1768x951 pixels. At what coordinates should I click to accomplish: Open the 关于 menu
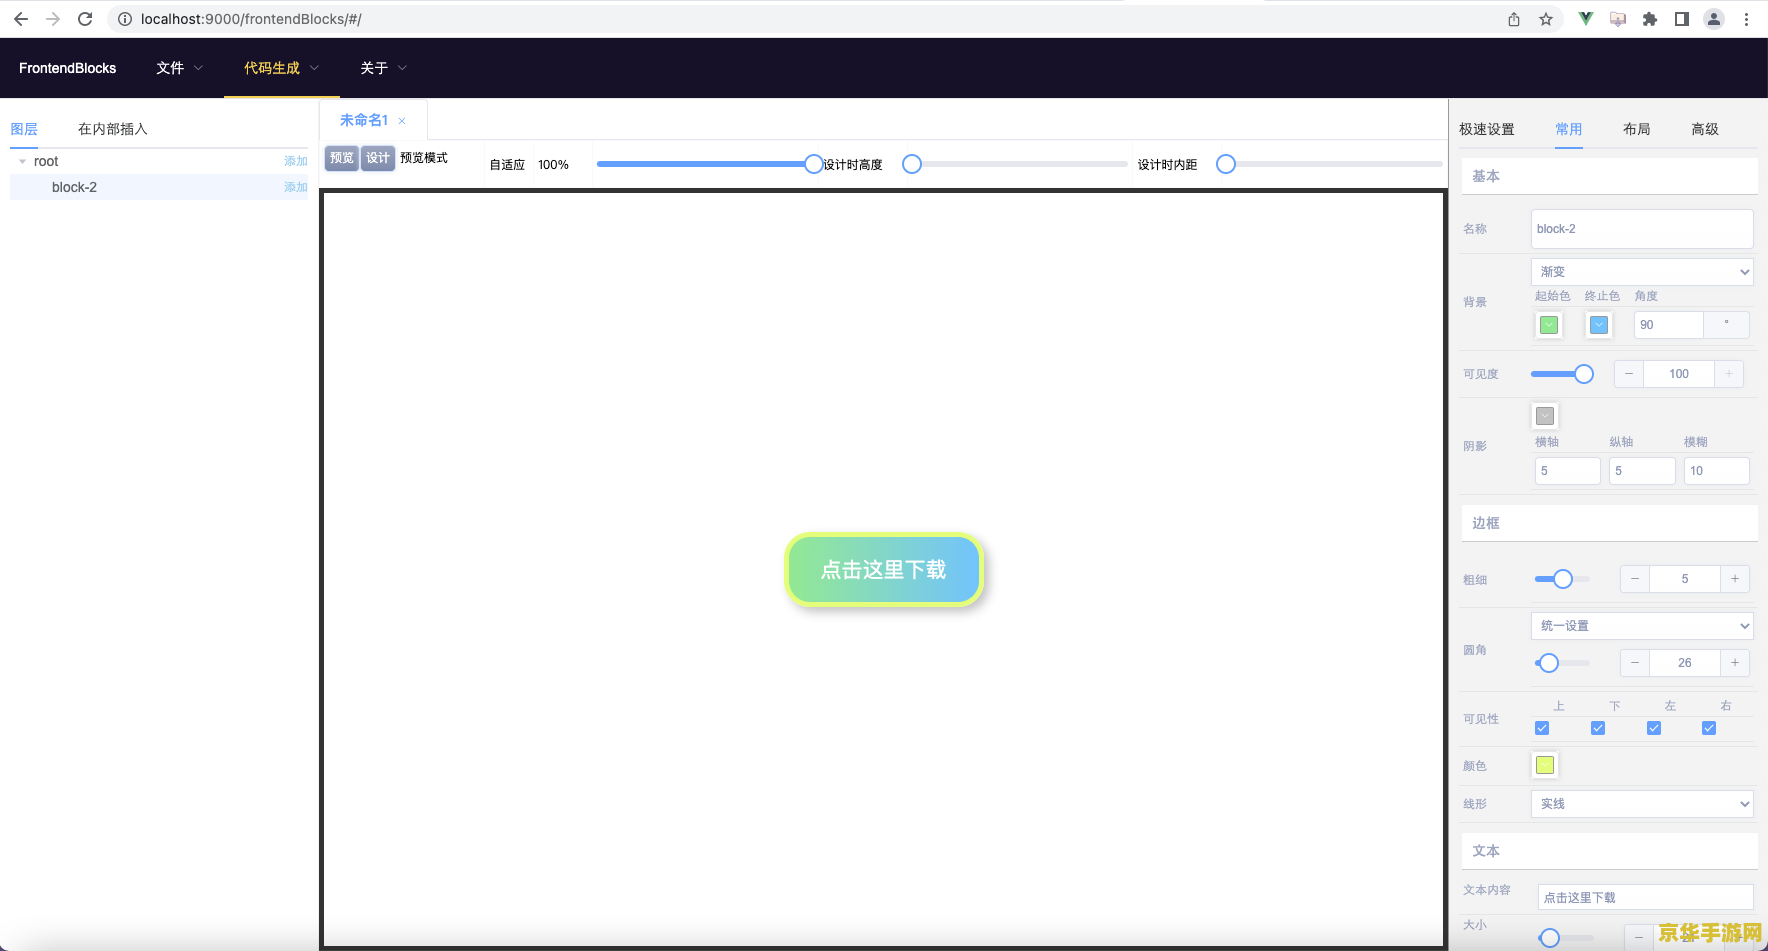(383, 68)
